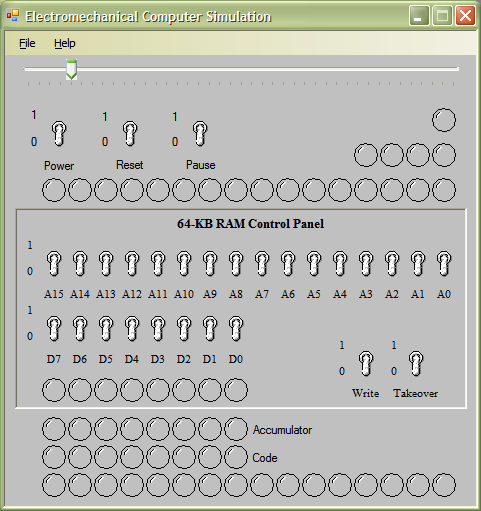Toggle the A4 address switch

[340, 263]
